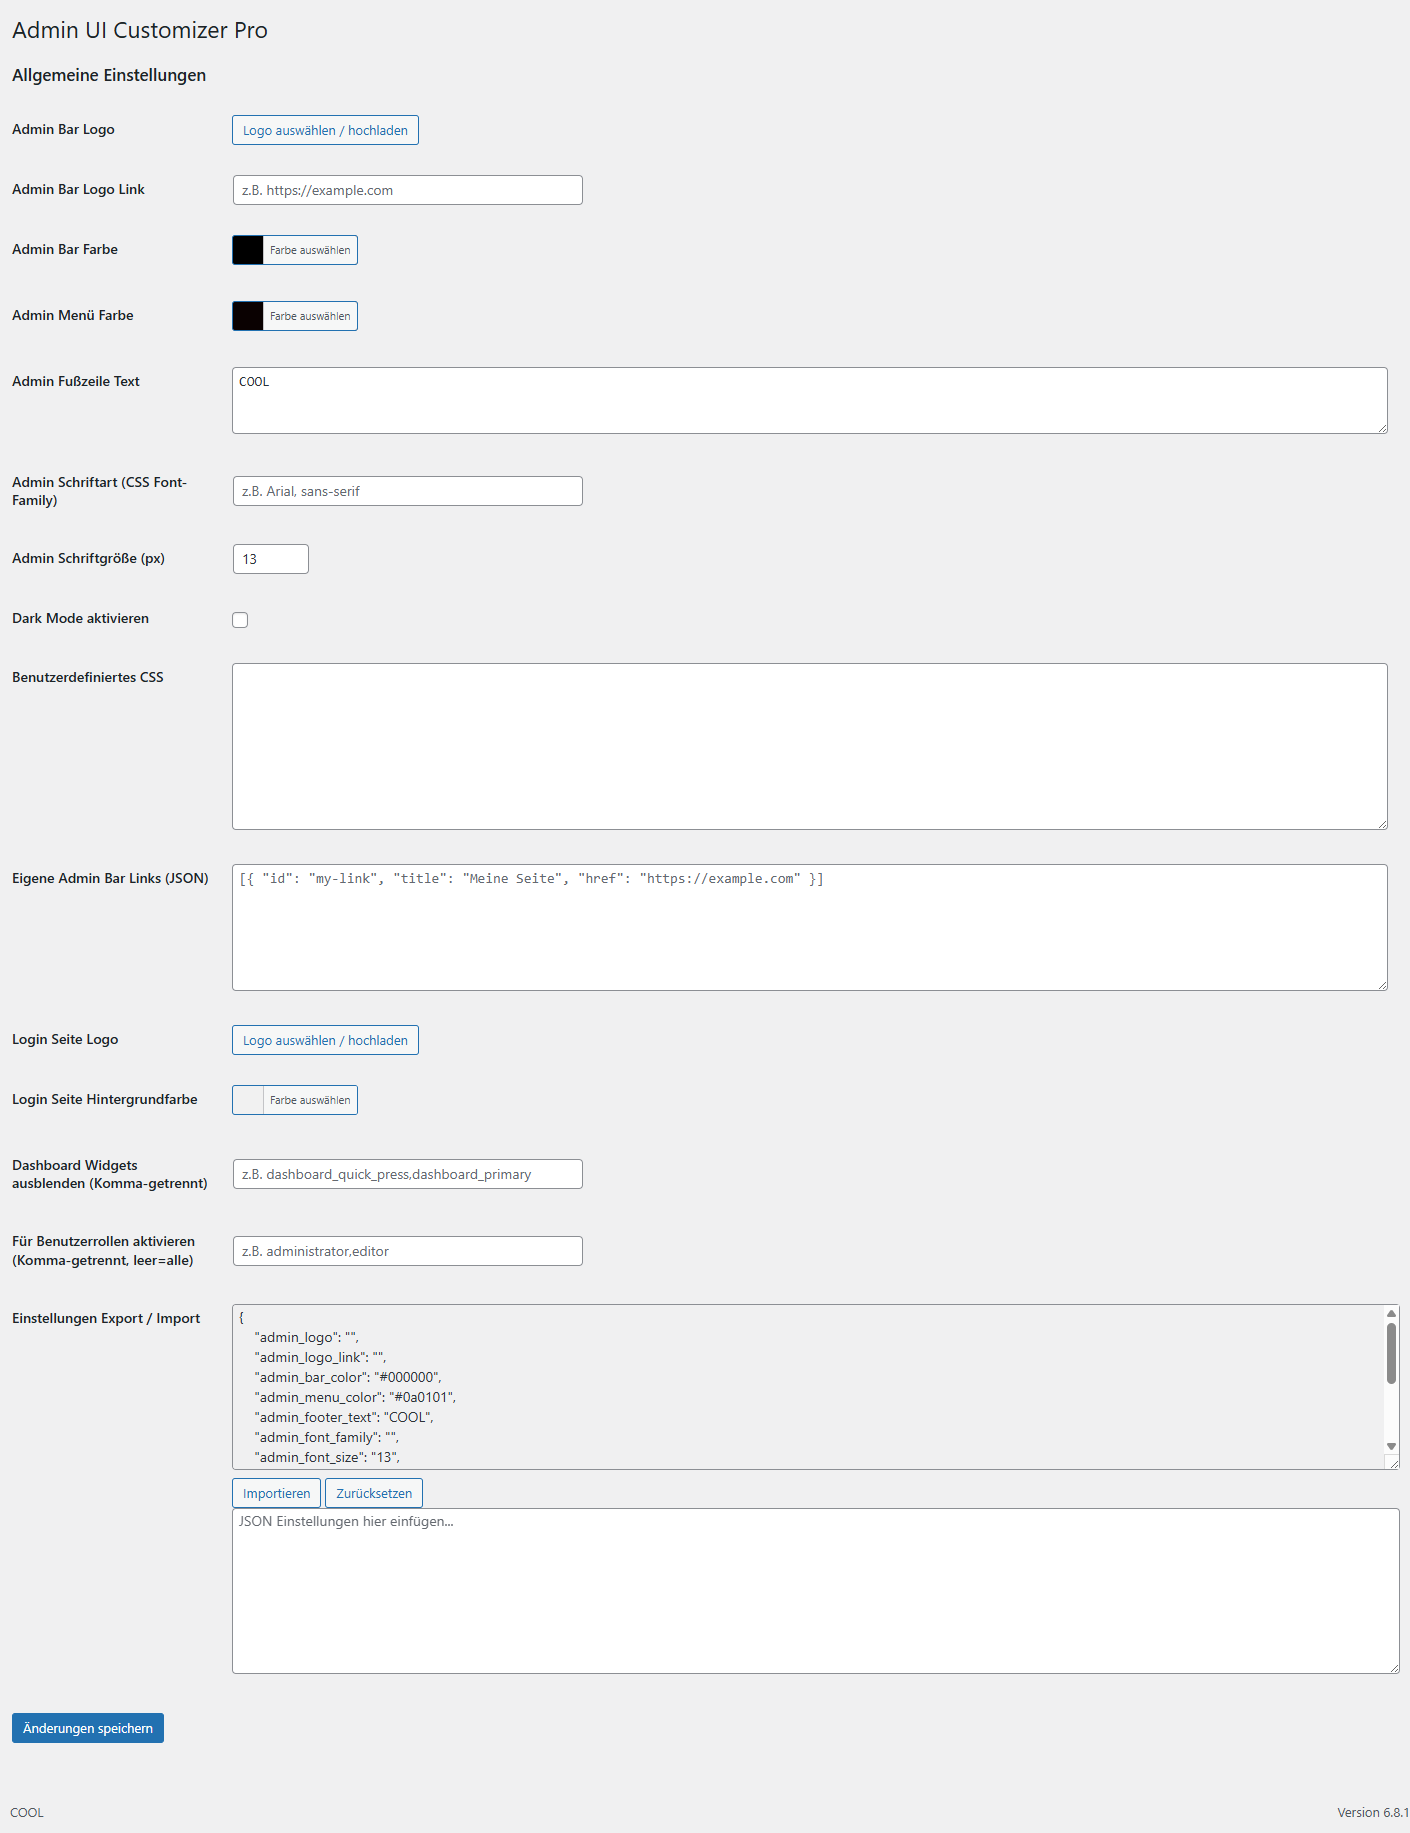Click Admin Bar Logo Link label
The image size is (1410, 1833).
[78, 189]
